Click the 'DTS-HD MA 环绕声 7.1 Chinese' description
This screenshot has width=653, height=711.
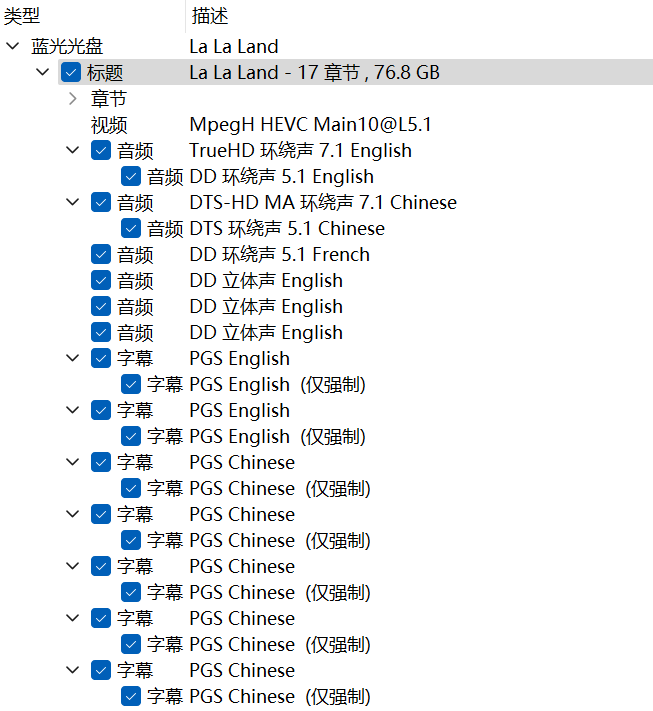coord(323,202)
